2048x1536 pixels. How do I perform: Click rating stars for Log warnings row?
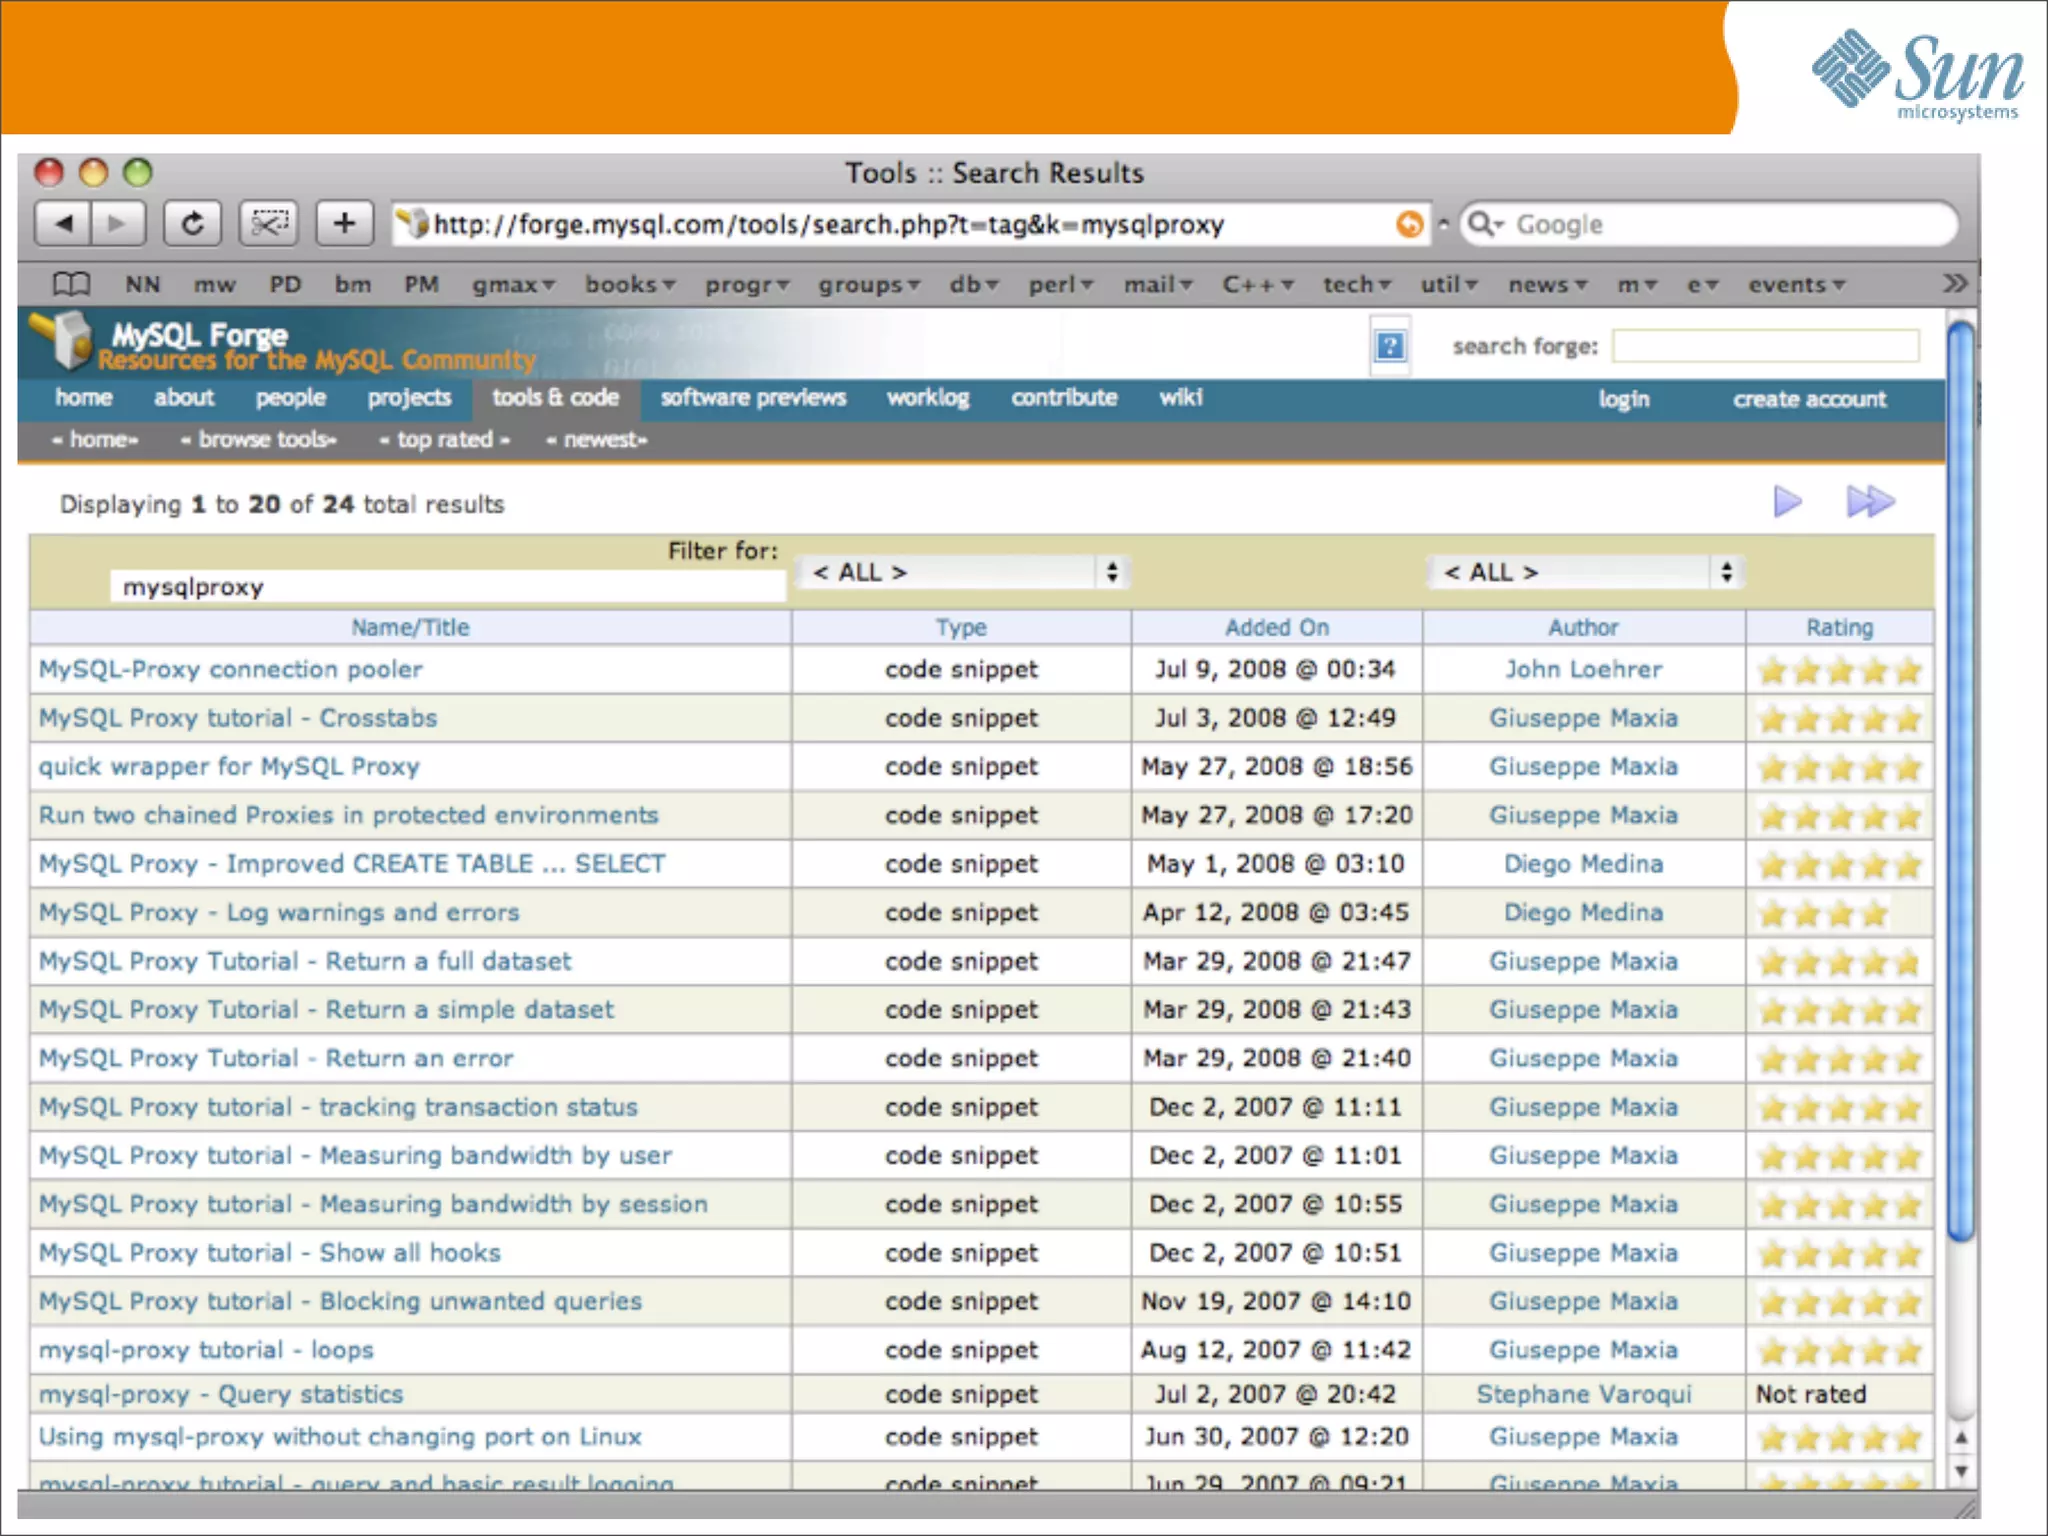tap(1823, 913)
